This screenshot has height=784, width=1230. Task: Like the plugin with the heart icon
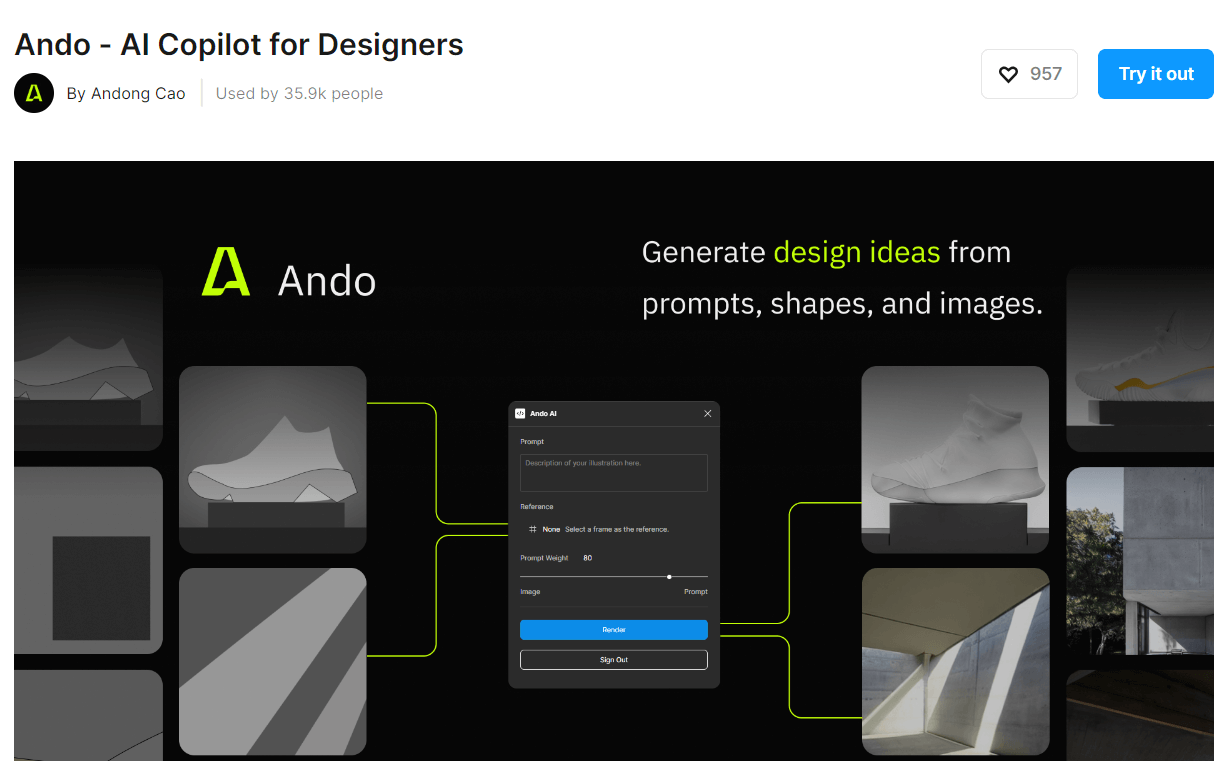tap(1009, 74)
